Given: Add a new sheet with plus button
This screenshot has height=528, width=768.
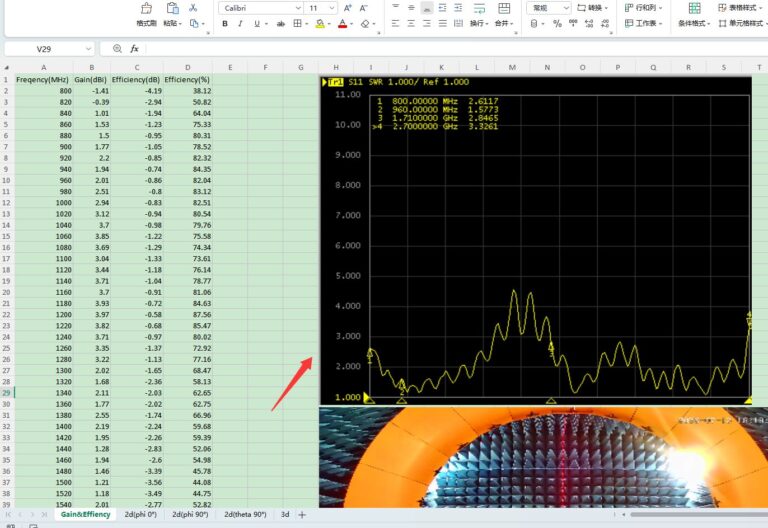Looking at the screenshot, I should pos(302,514).
